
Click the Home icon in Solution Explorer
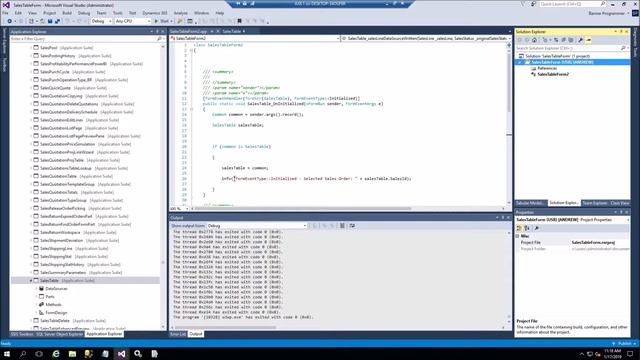click(534, 40)
